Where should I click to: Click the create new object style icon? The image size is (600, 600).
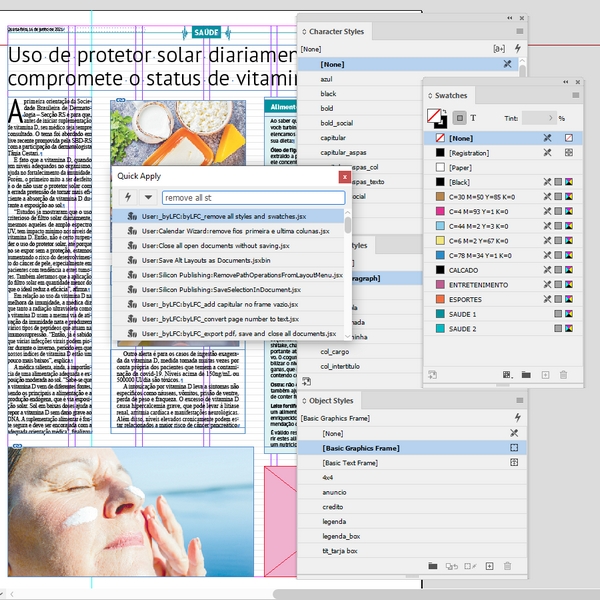tap(489, 566)
